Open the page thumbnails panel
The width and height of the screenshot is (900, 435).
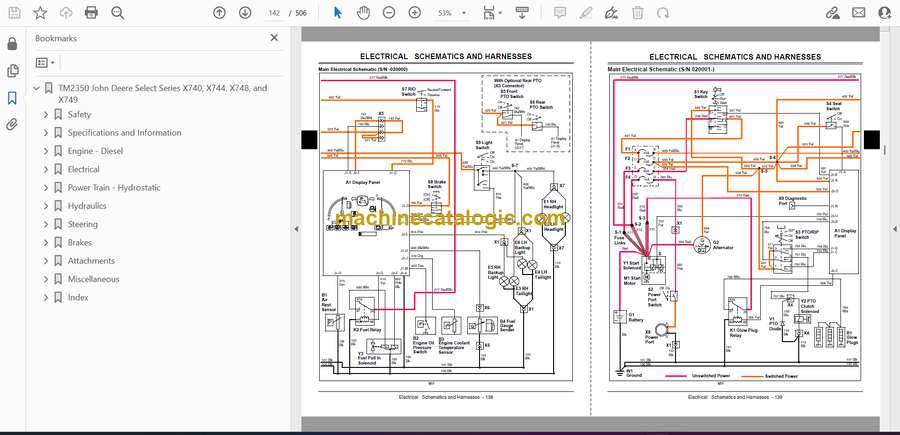[12, 71]
